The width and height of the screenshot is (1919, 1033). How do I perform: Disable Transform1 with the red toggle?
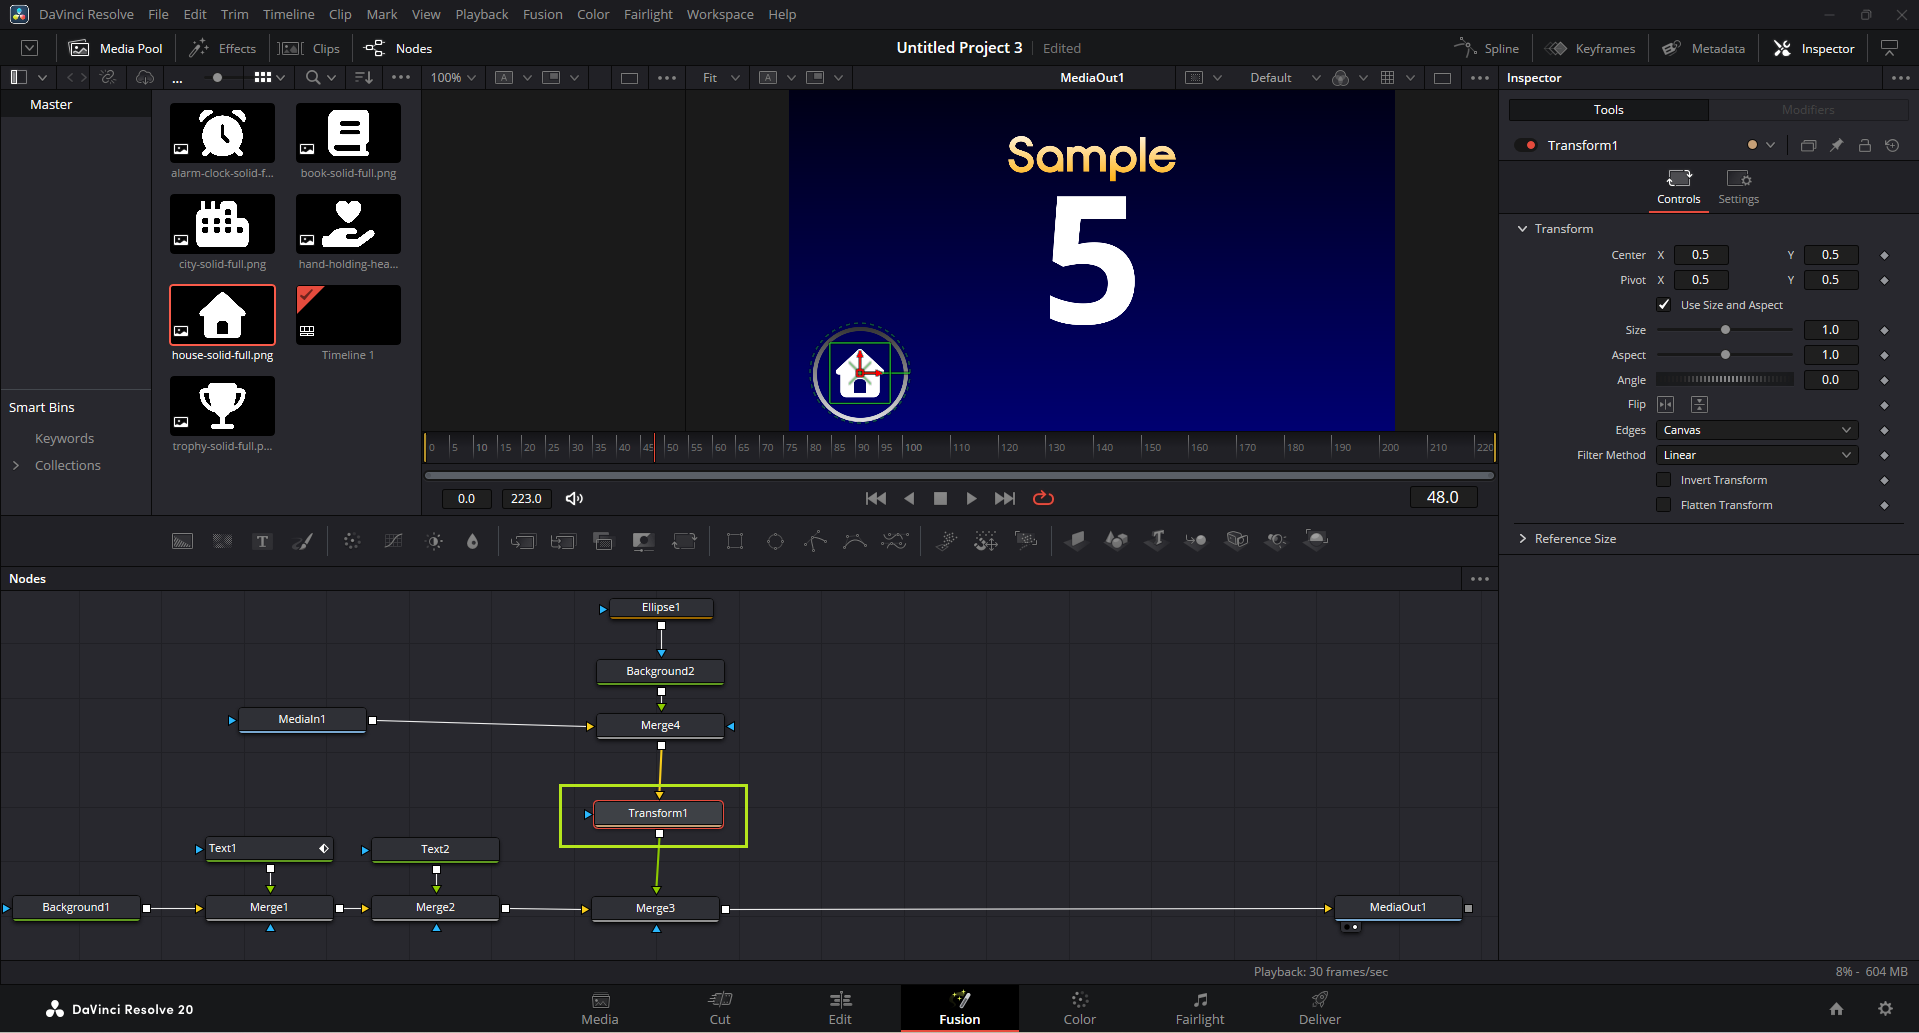(1526, 146)
